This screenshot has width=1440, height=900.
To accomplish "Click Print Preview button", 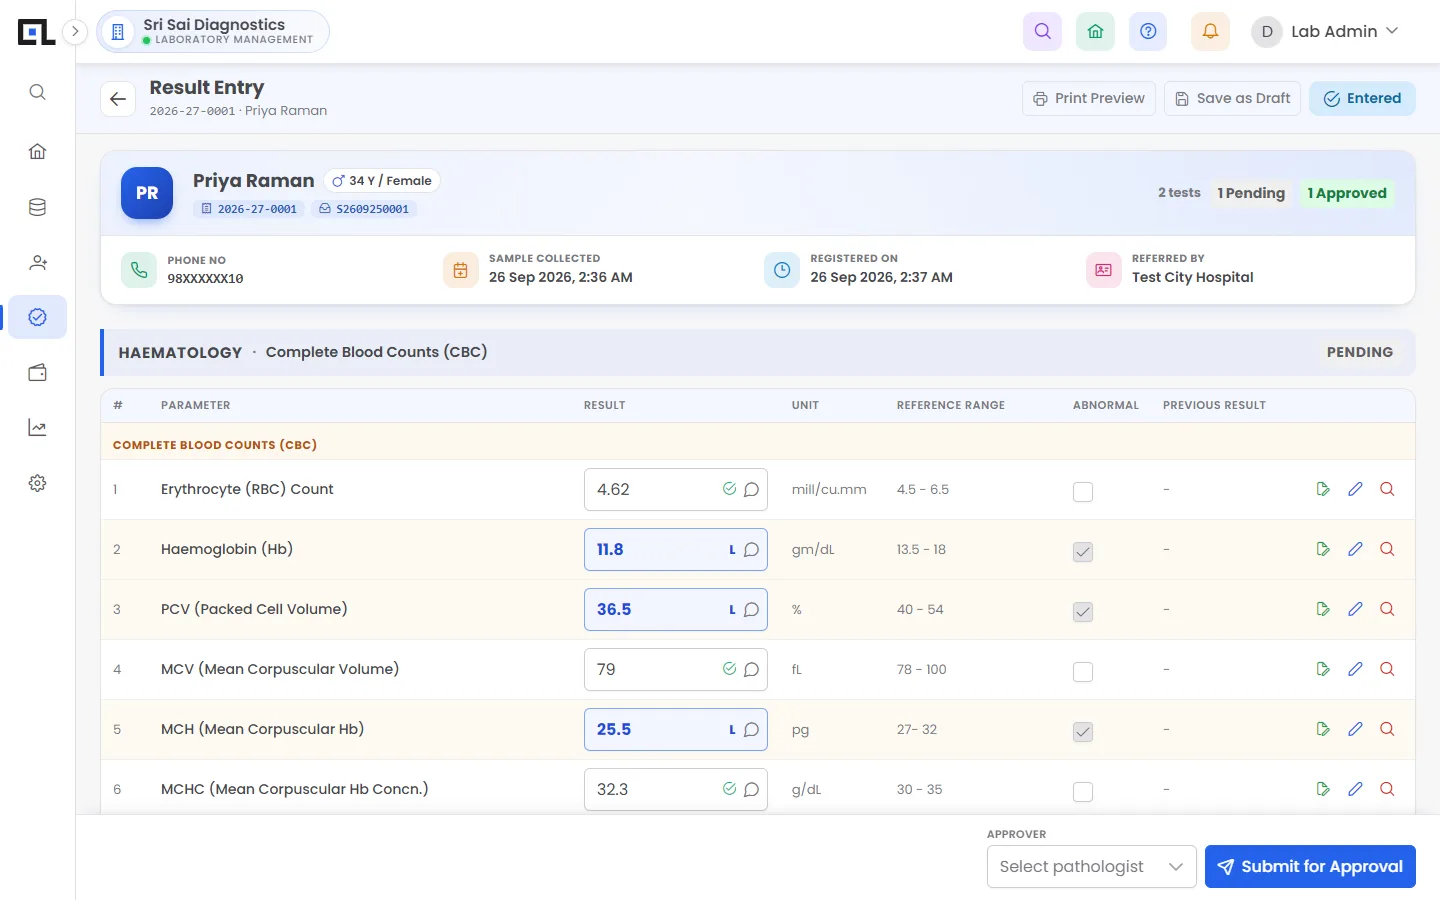I will click(x=1089, y=98).
